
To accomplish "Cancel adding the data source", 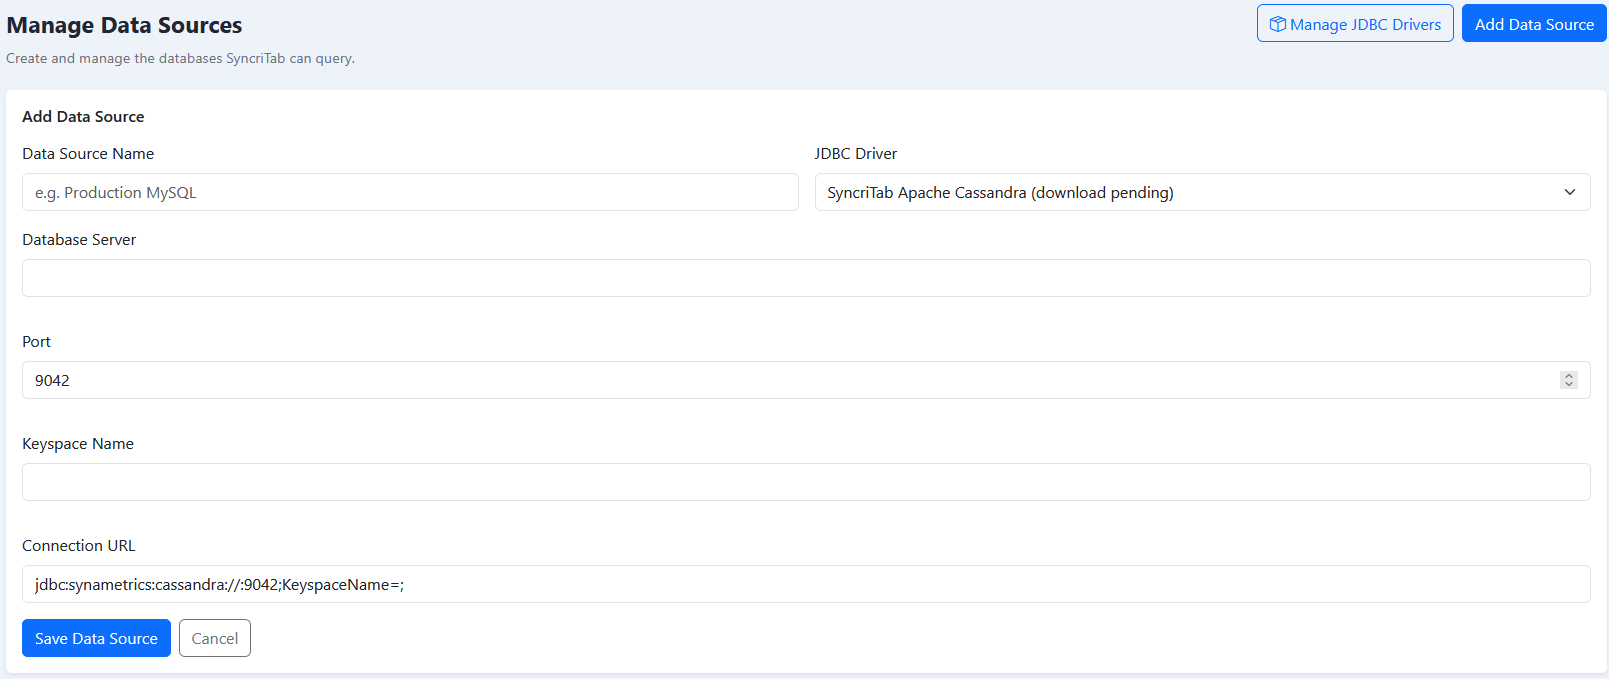I will tap(215, 638).
